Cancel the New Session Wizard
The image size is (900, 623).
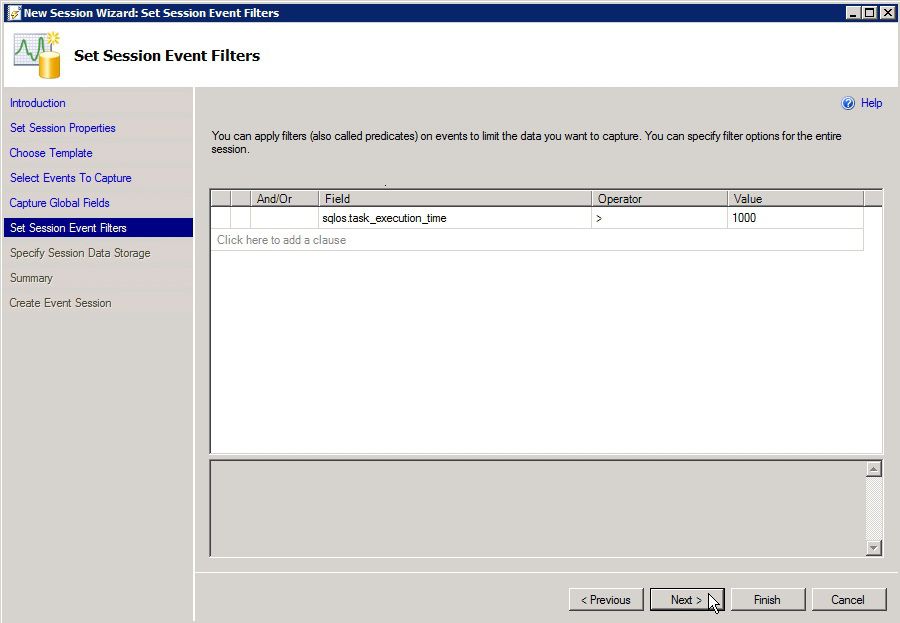pyautogui.click(x=848, y=600)
